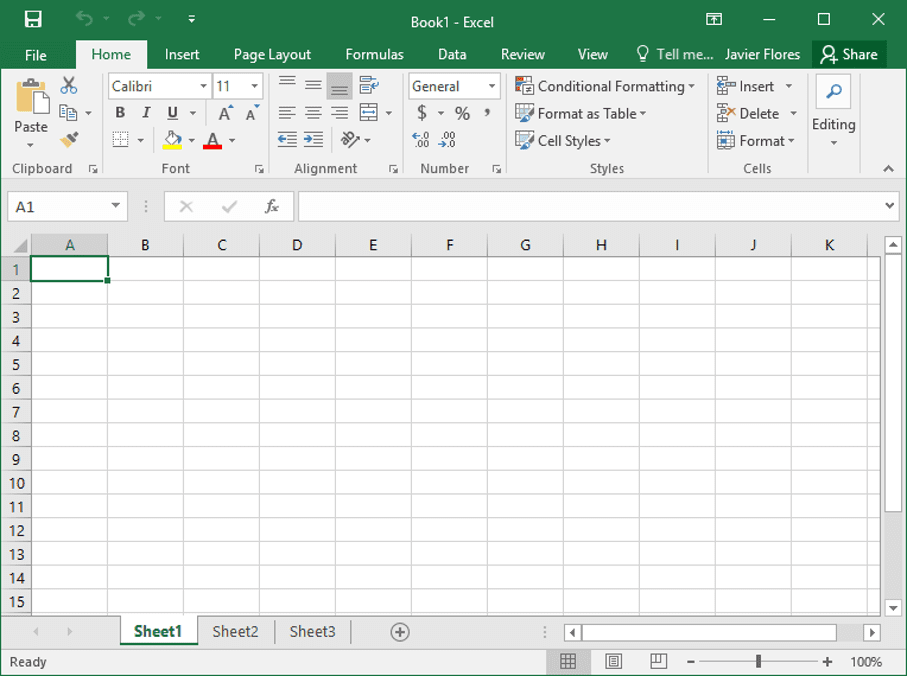This screenshot has height=676, width=908.
Task: Toggle italic formatting
Action: [145, 113]
